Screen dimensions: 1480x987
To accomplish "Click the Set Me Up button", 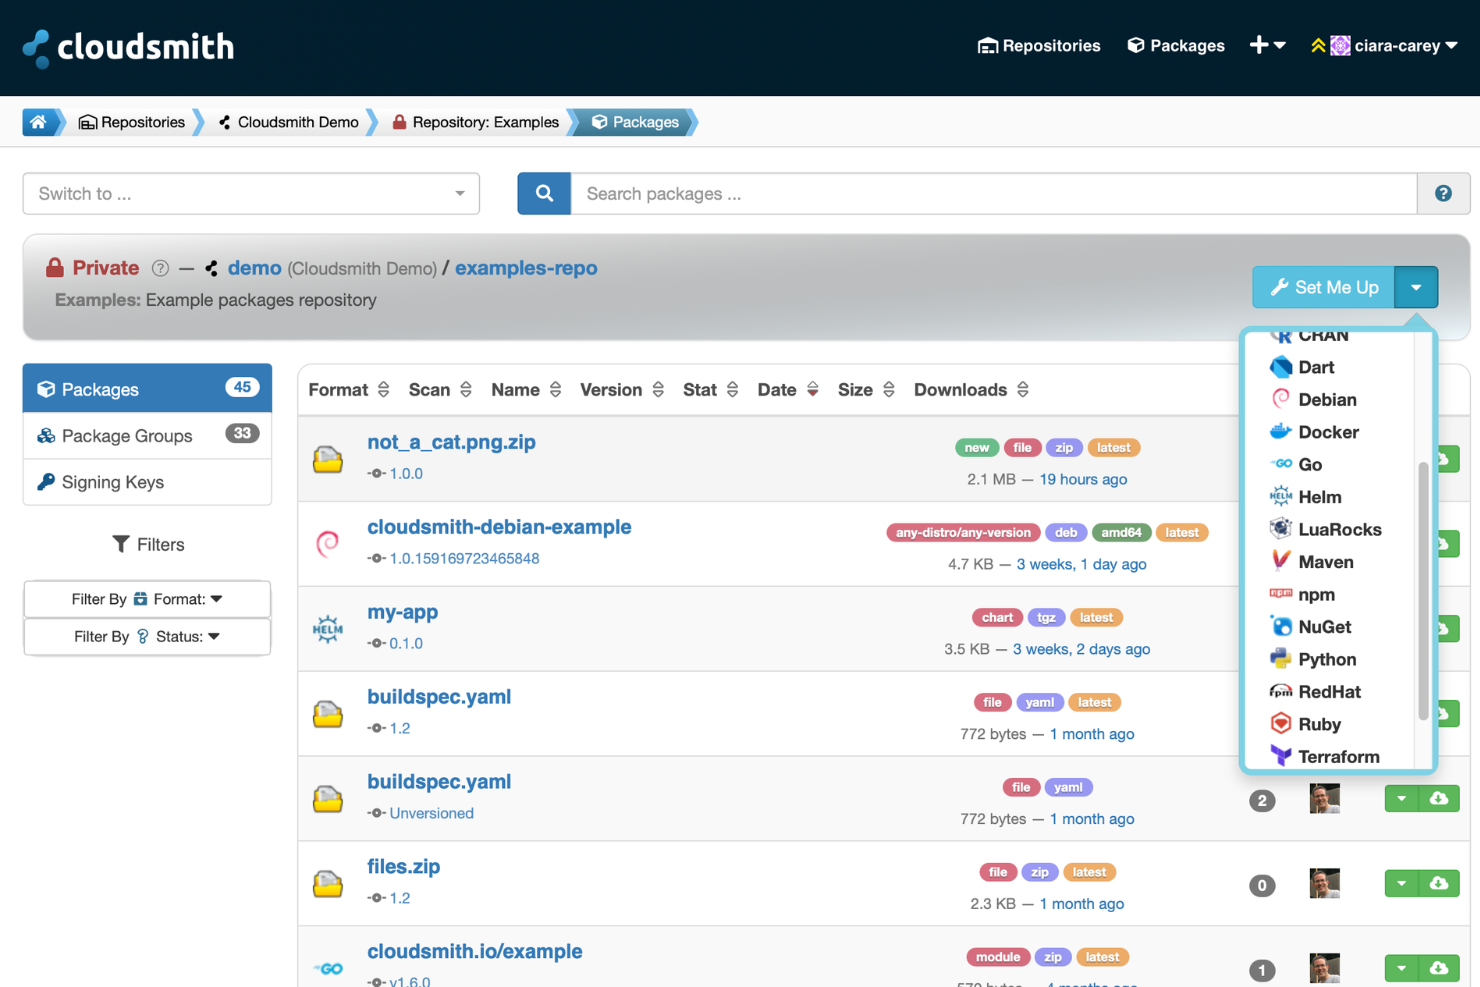I will point(1324,287).
